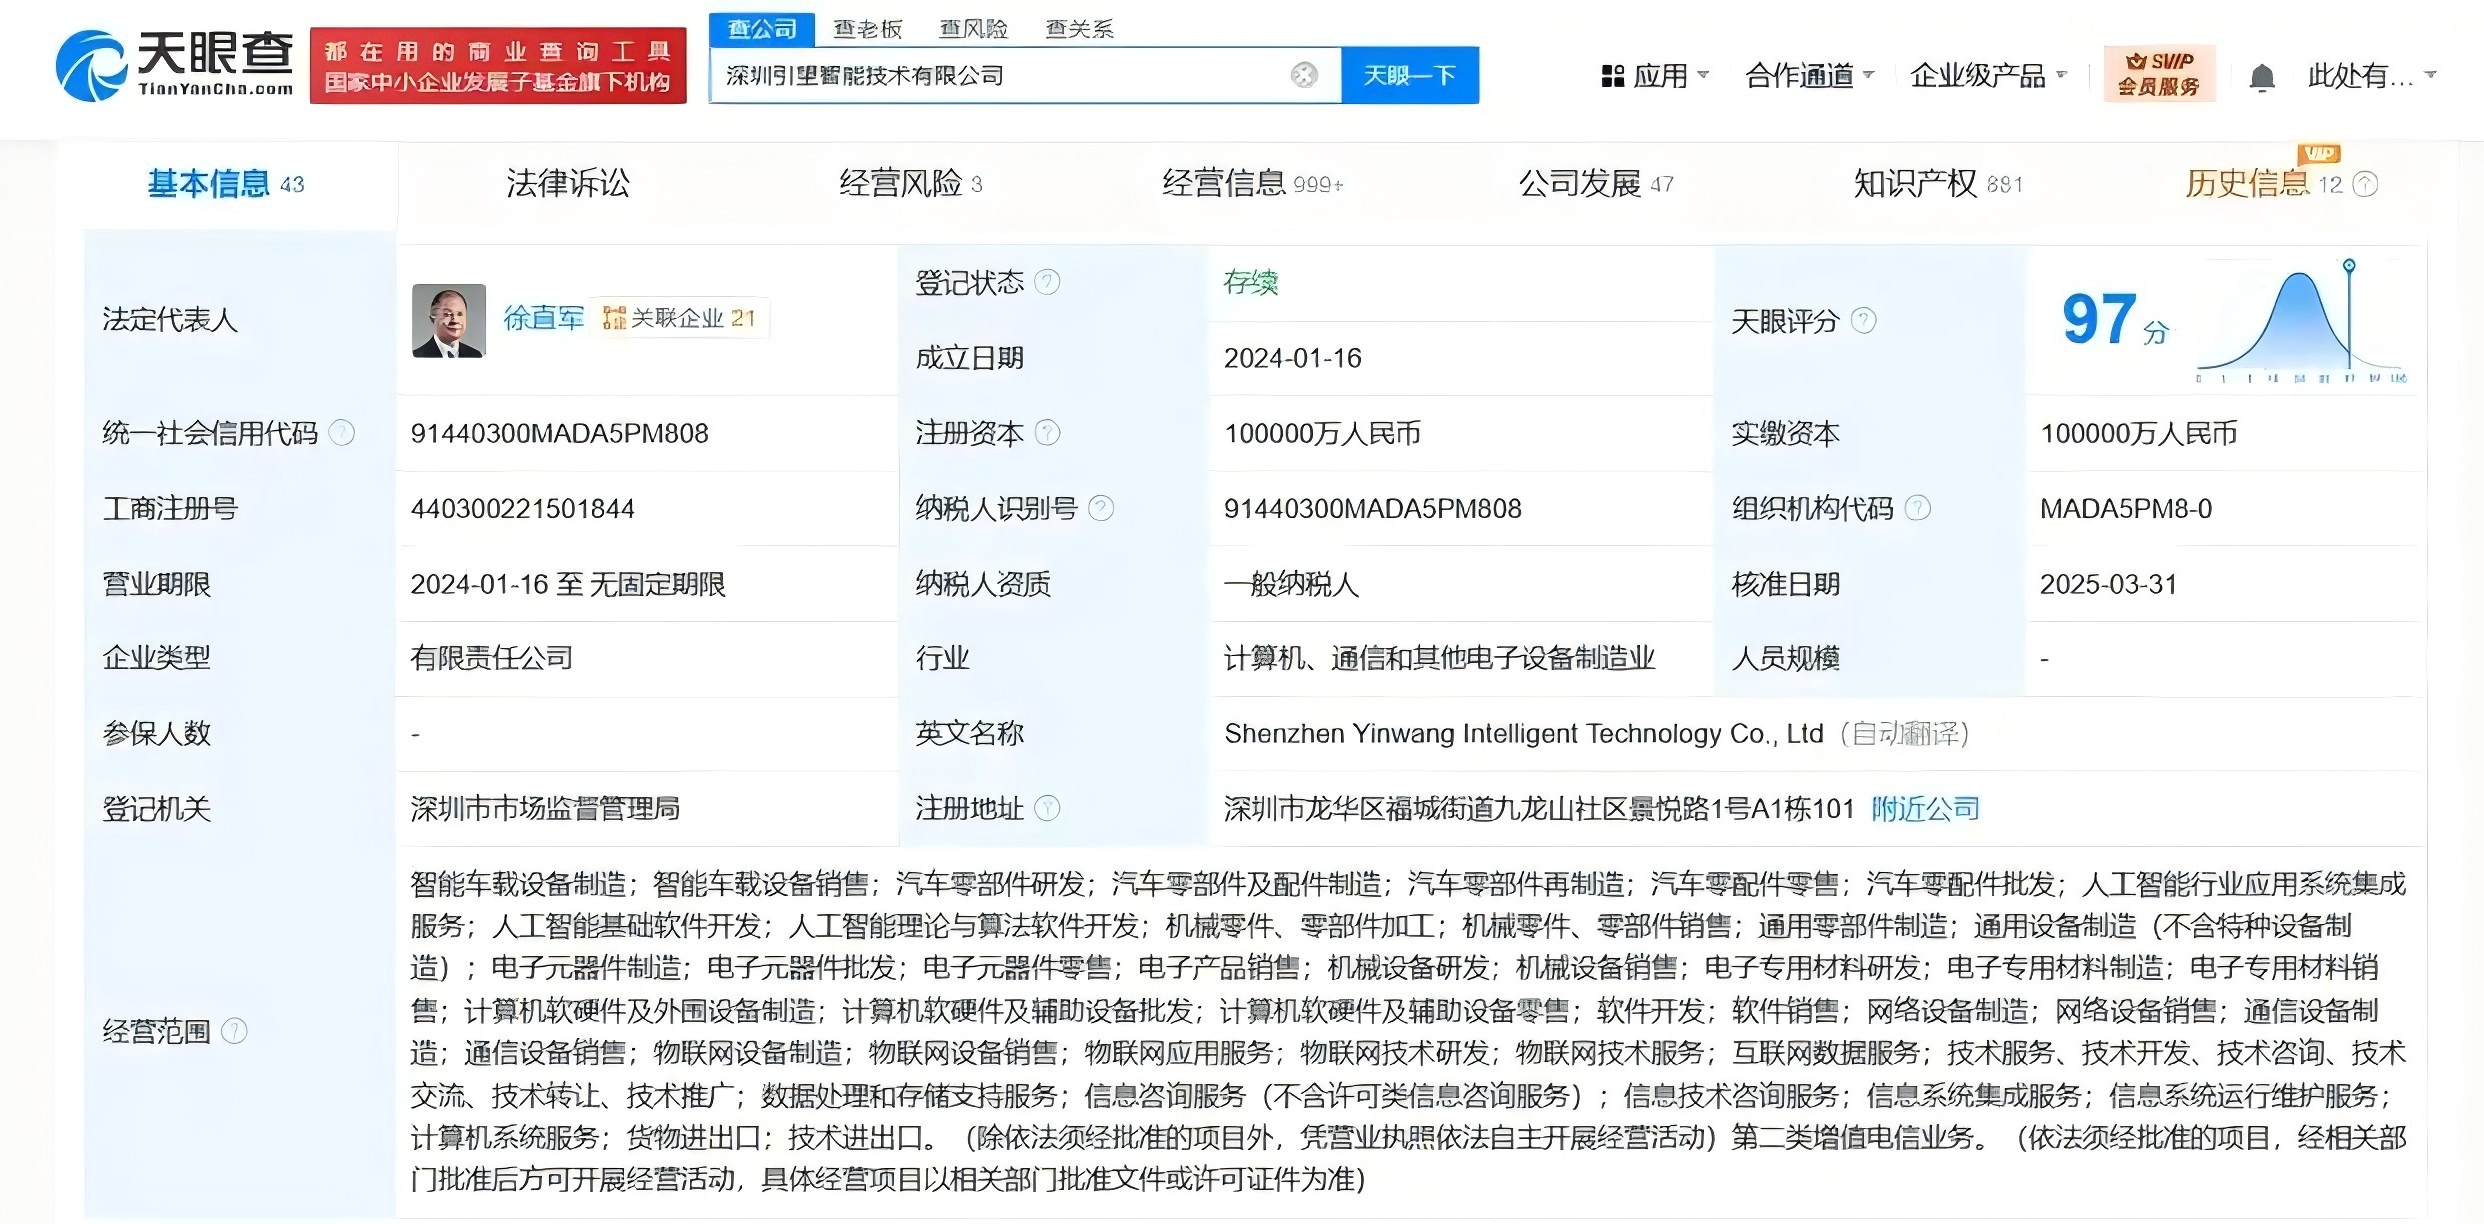Screen dimensions: 2484x1224
Task: Click the Tianyancha logo
Action: (175, 65)
